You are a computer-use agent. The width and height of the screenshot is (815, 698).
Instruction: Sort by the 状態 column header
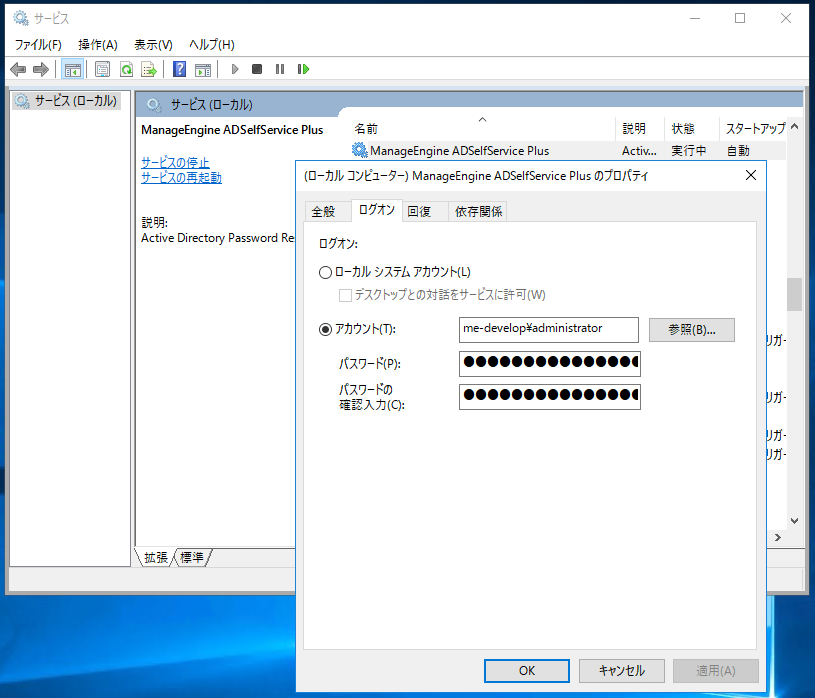tap(692, 128)
